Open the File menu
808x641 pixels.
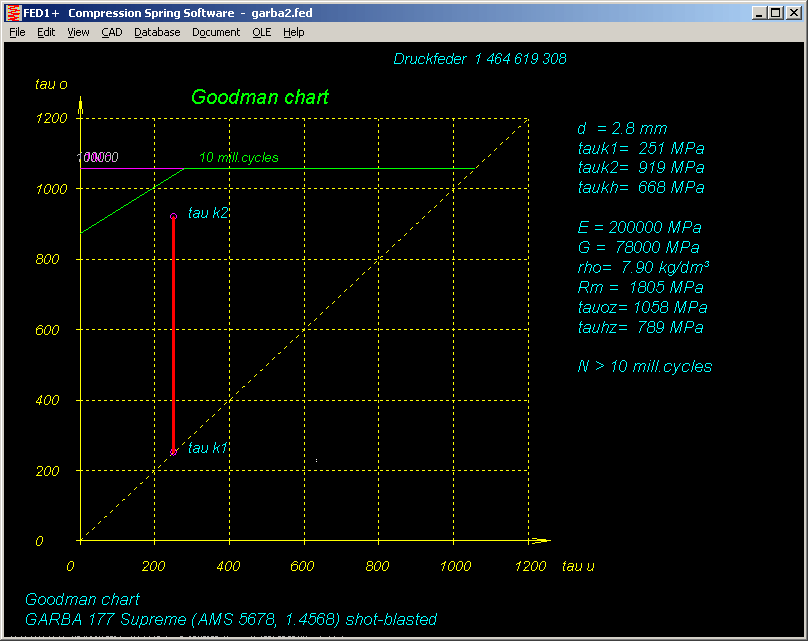17,32
